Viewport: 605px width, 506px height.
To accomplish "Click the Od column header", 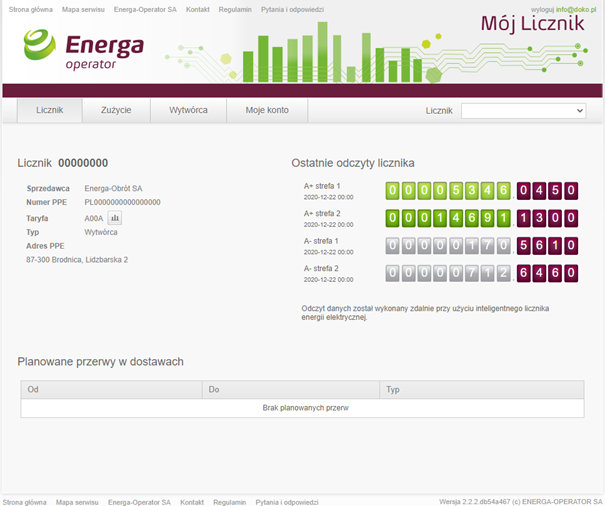I will point(112,389).
